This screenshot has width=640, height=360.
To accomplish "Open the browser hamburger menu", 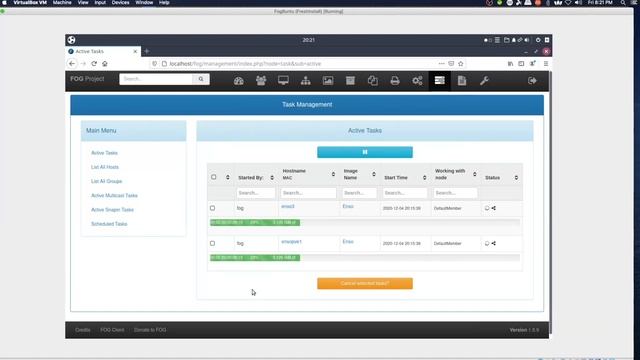I will (x=546, y=64).
